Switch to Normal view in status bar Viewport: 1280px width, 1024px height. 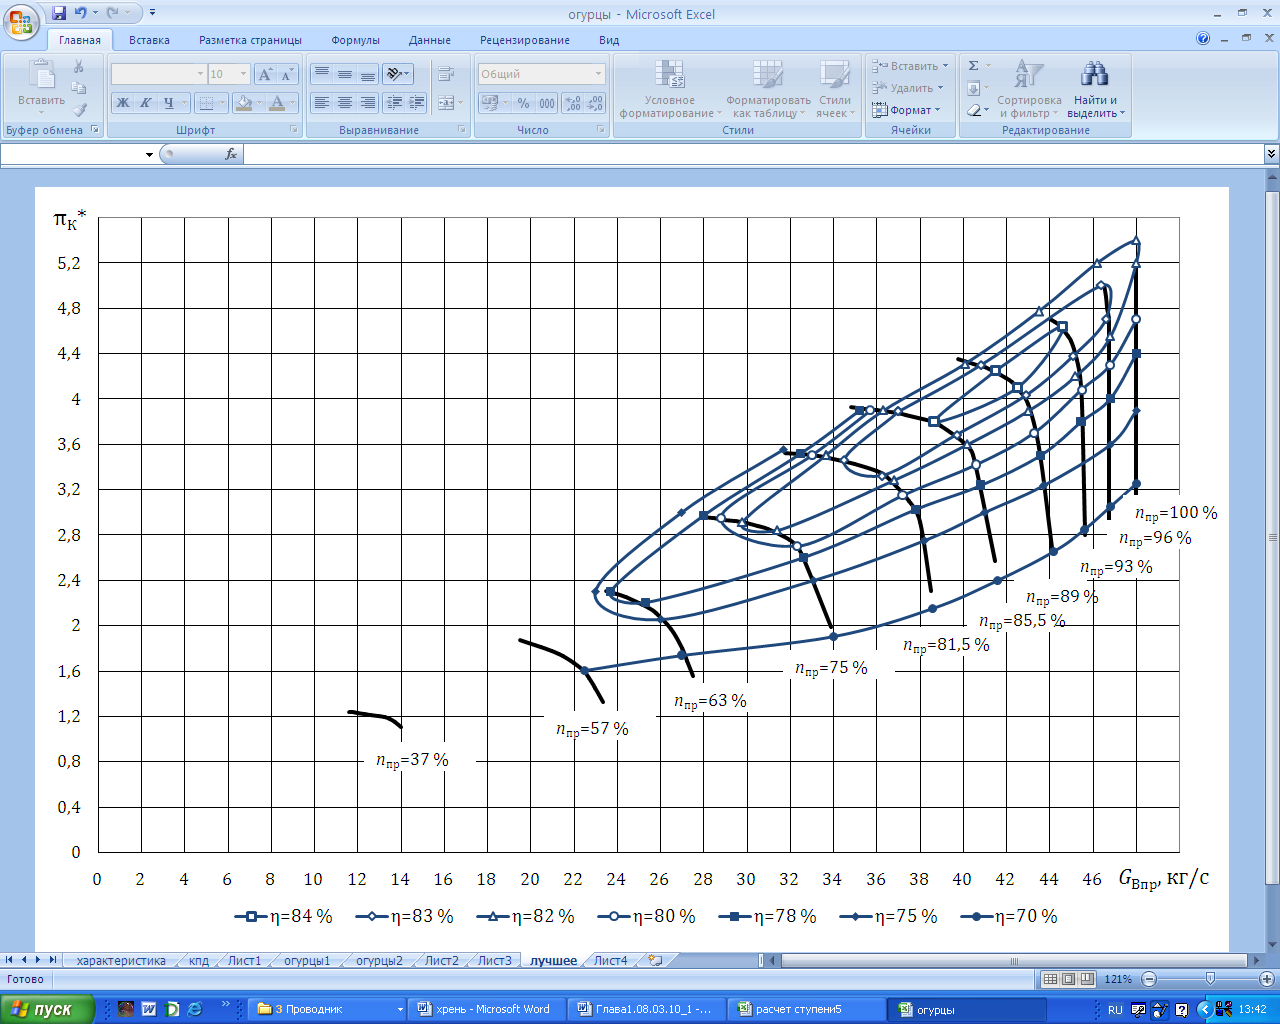pos(1050,979)
